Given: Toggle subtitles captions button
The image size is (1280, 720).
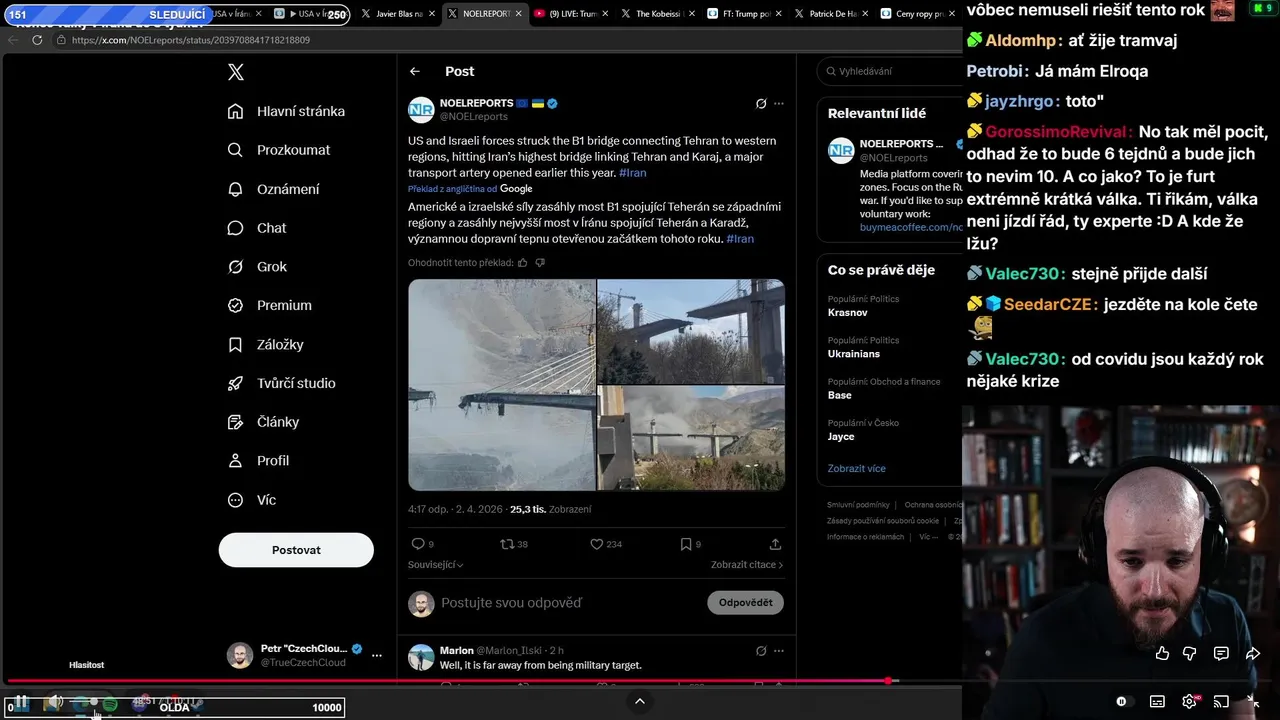Looking at the screenshot, I should click(x=1157, y=701).
